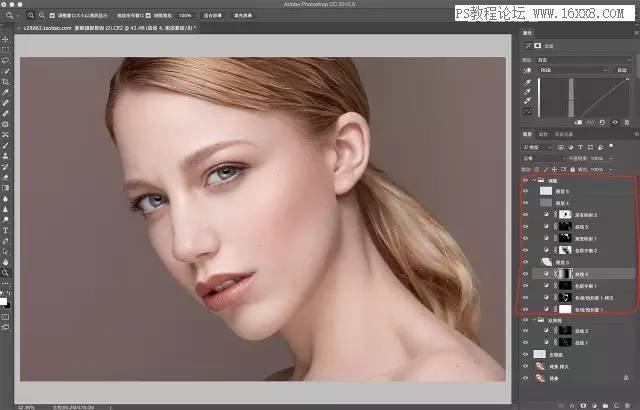Open the Edit Toolbar three-dots button

5,283
